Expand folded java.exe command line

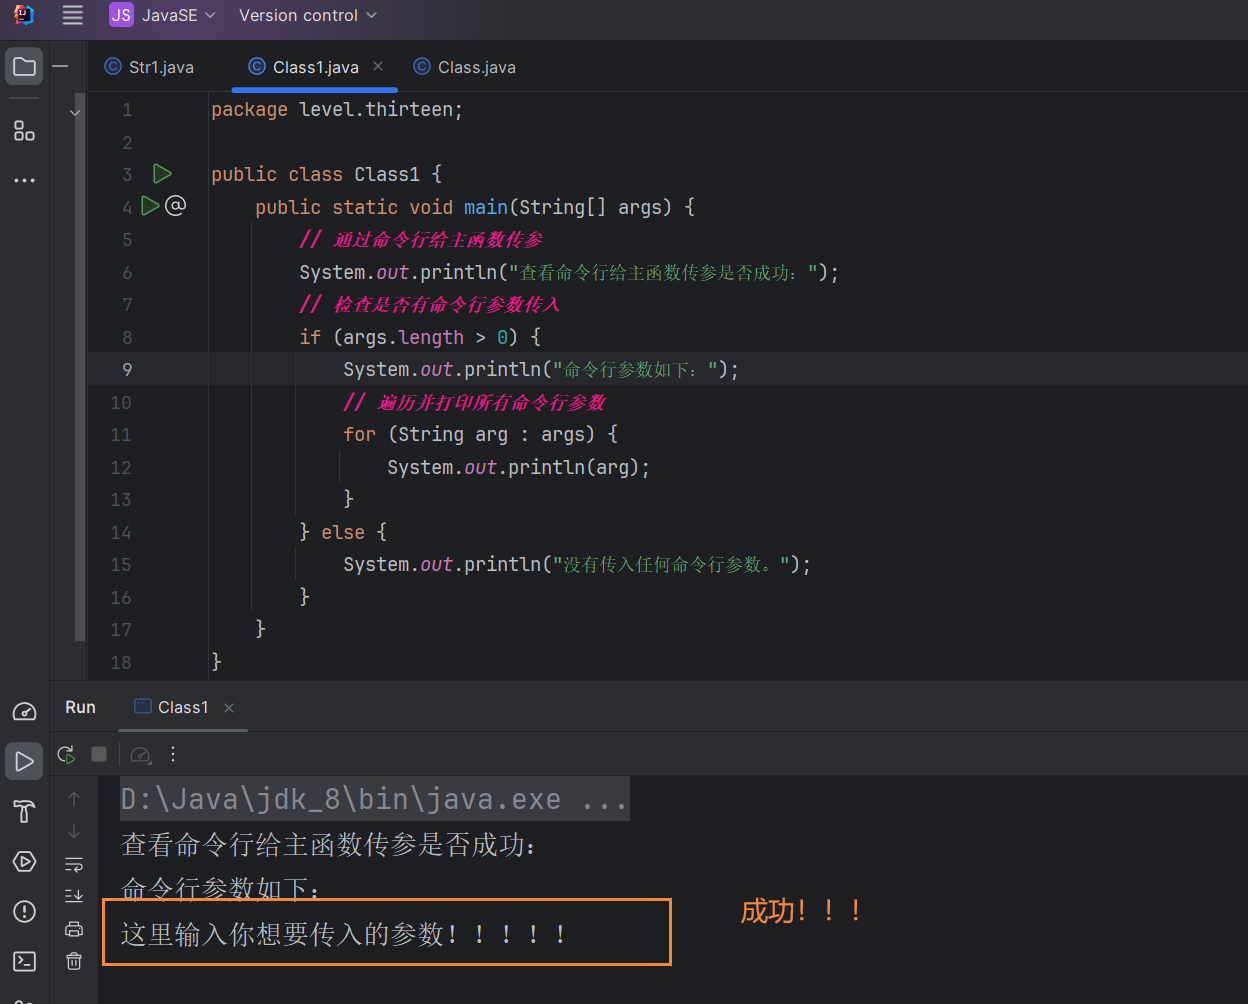click(375, 799)
